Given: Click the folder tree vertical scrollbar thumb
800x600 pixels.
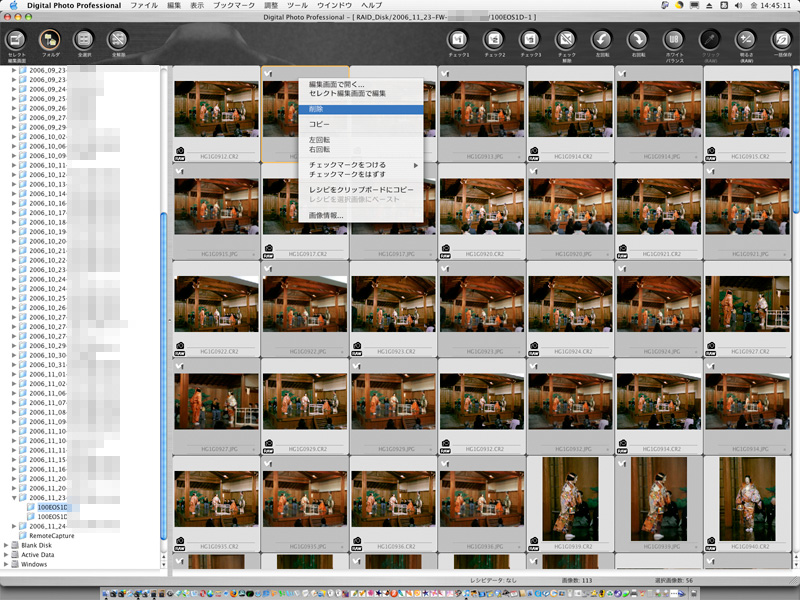Looking at the screenshot, I should pos(164,376).
